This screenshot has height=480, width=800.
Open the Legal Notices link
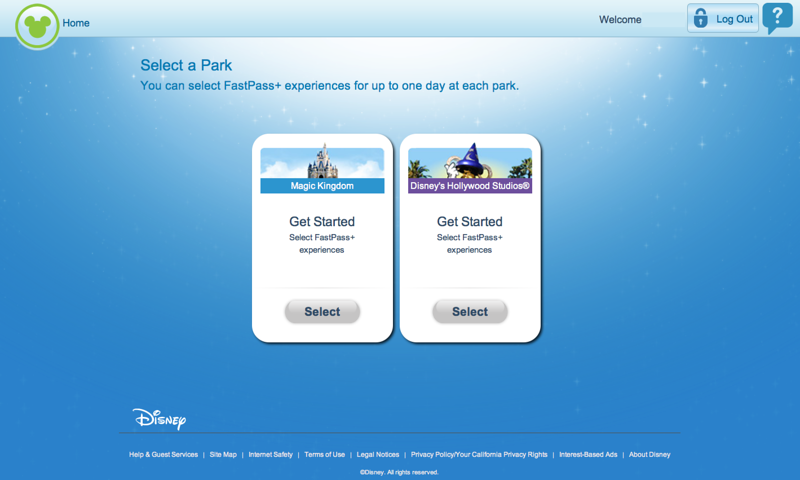click(378, 455)
